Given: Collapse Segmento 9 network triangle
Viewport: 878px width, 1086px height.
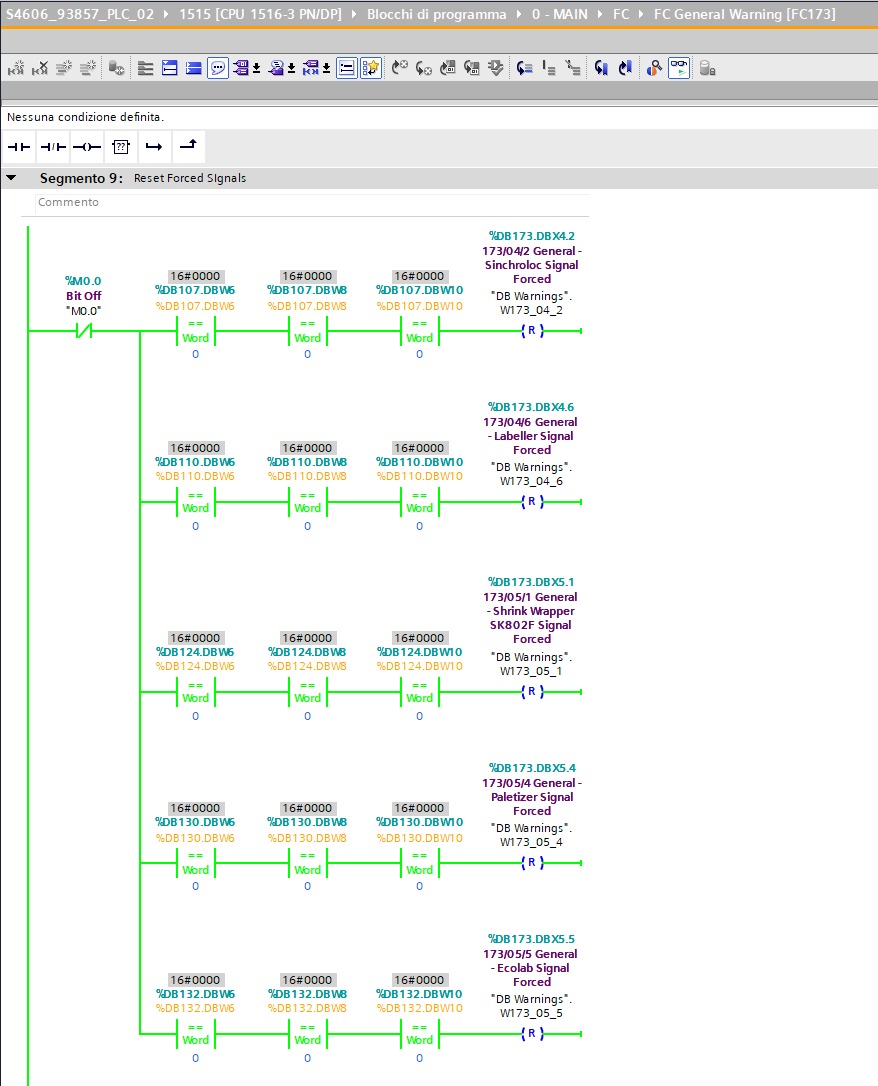Looking at the screenshot, I should pos(11,178).
